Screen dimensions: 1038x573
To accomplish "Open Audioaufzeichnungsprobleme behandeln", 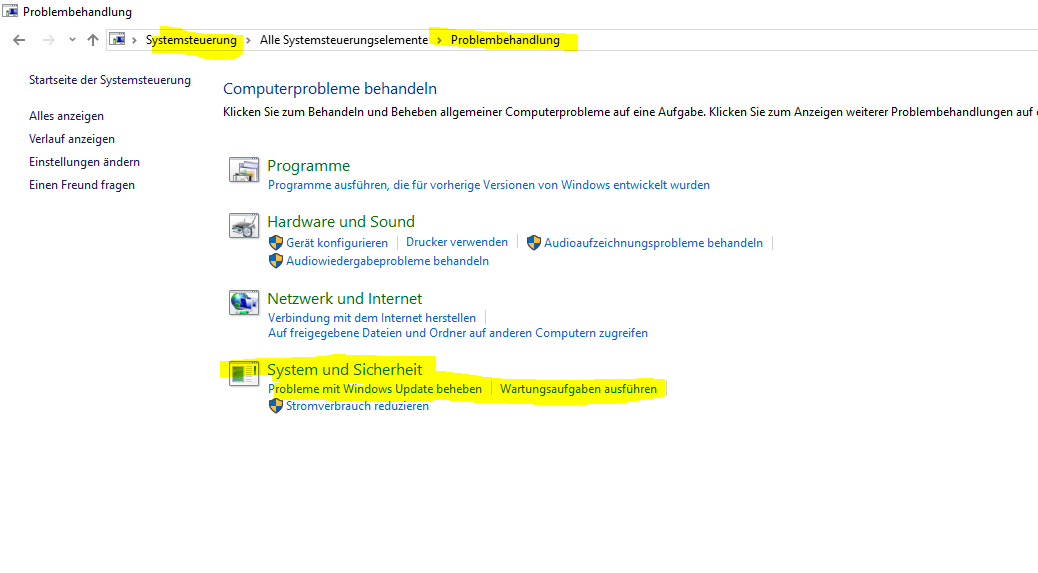I will point(653,243).
